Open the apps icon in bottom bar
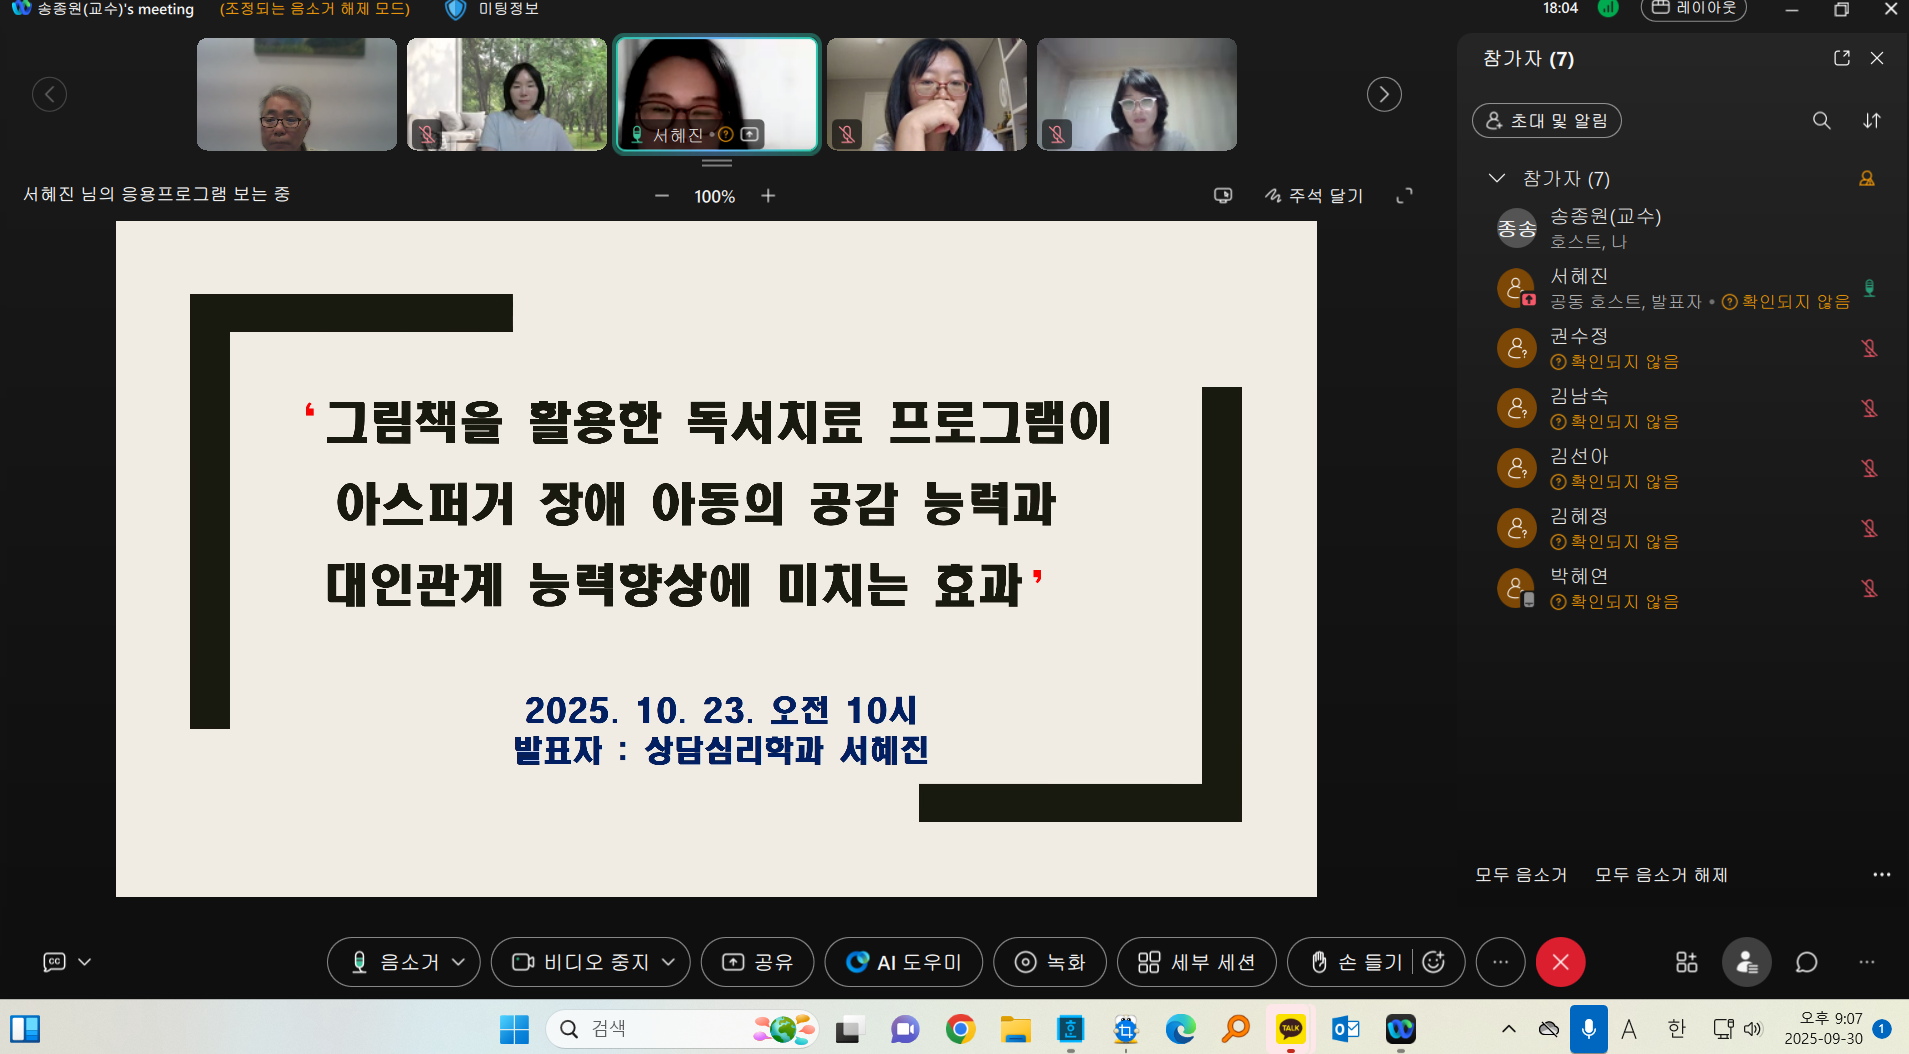 1686,962
